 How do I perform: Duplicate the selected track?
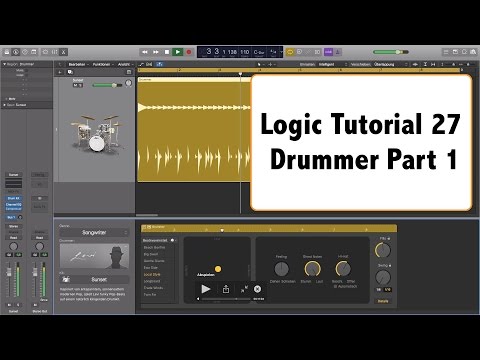click(x=70, y=72)
